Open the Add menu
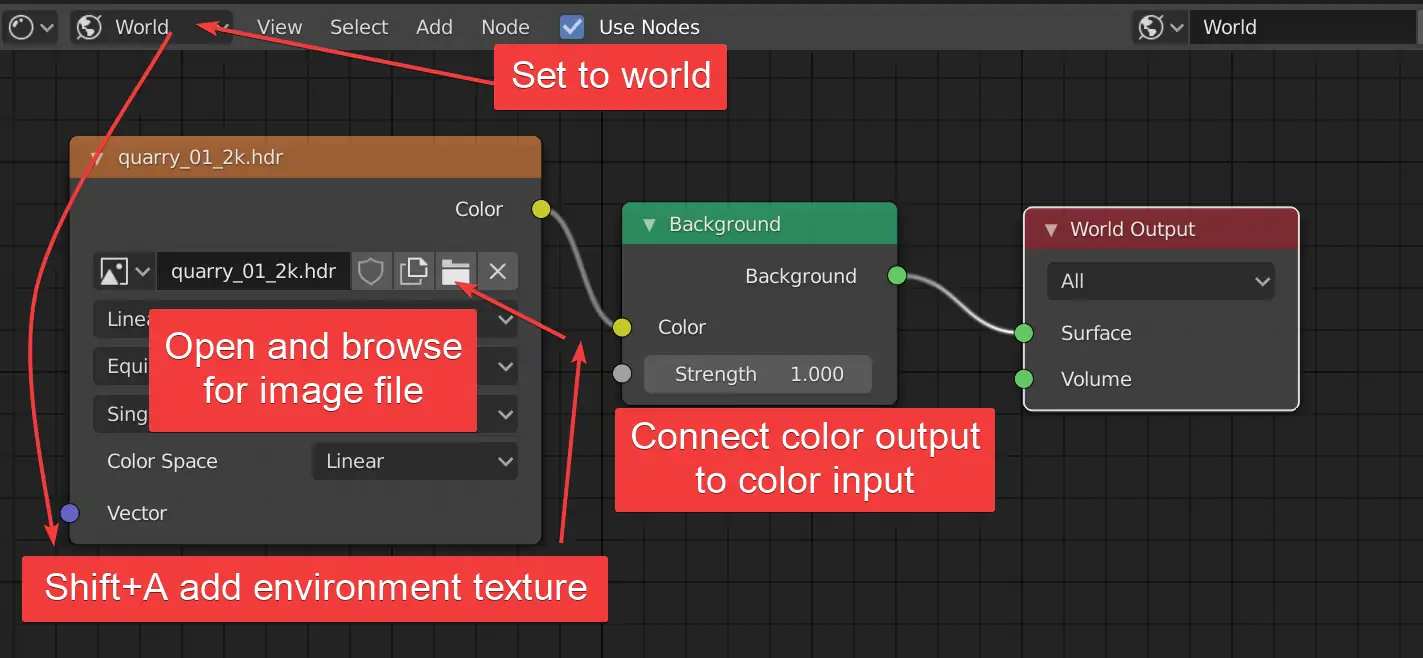 pyautogui.click(x=434, y=27)
